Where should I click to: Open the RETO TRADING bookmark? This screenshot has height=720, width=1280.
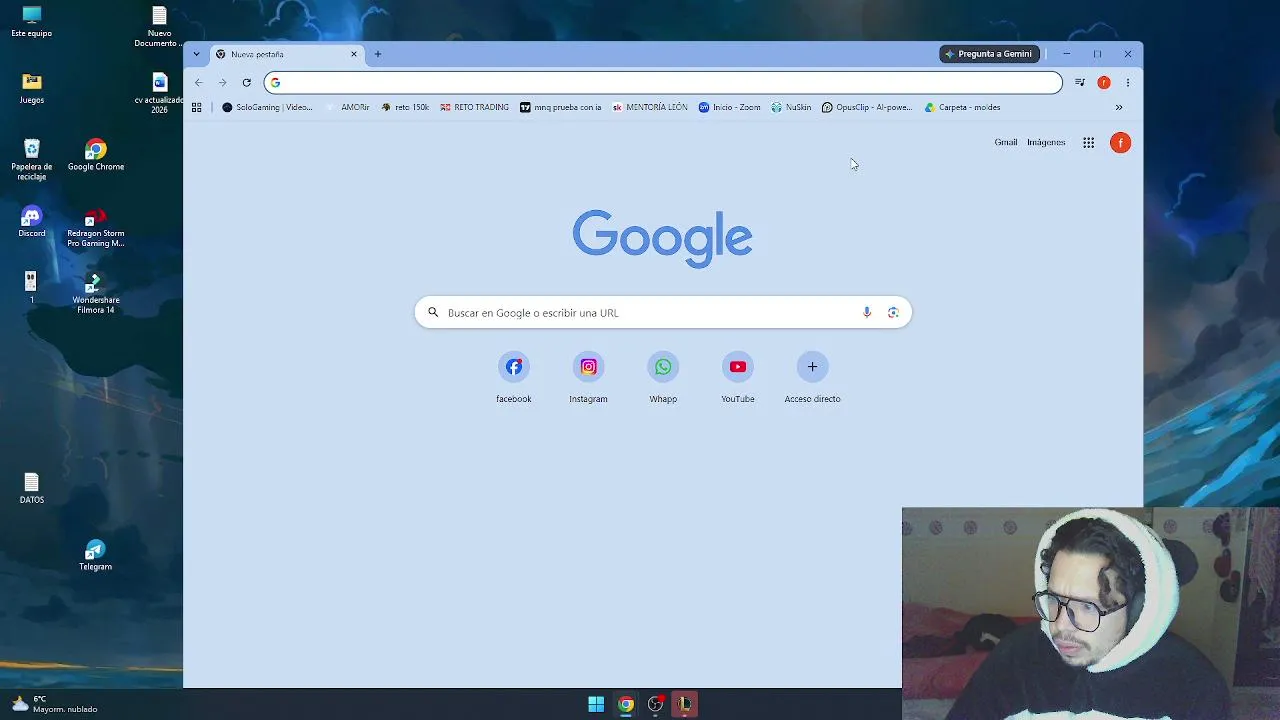tap(474, 107)
